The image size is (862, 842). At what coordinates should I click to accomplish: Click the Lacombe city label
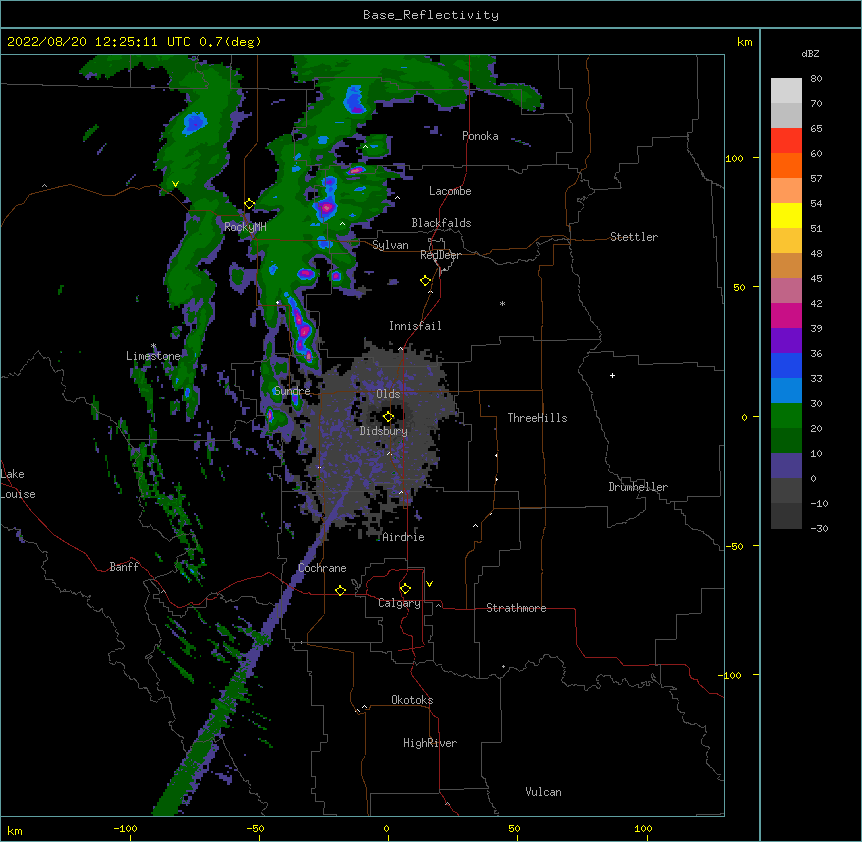(x=450, y=191)
